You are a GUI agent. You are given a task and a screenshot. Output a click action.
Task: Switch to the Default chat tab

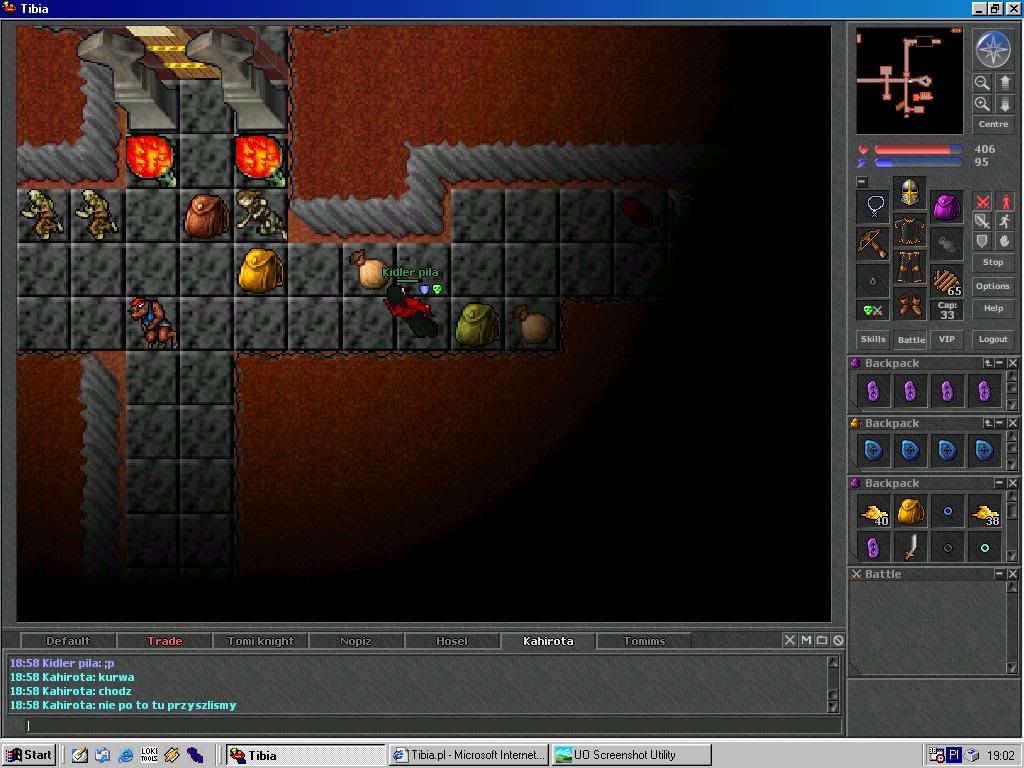point(68,641)
